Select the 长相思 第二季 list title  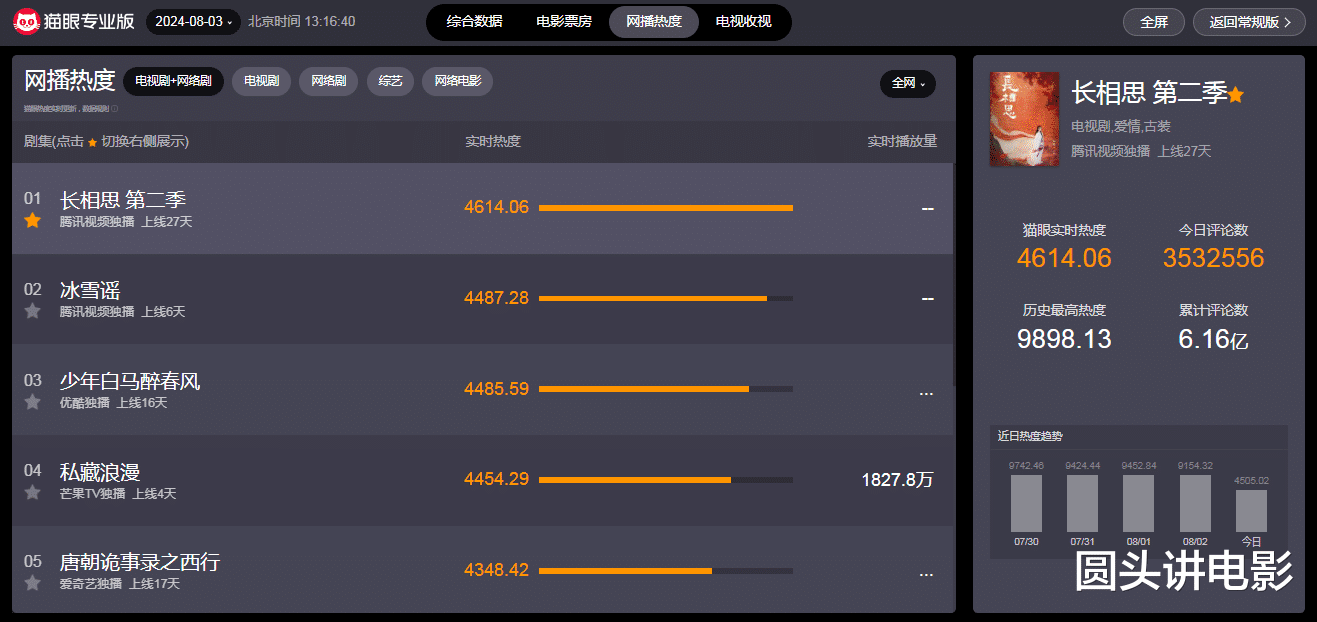[123, 200]
